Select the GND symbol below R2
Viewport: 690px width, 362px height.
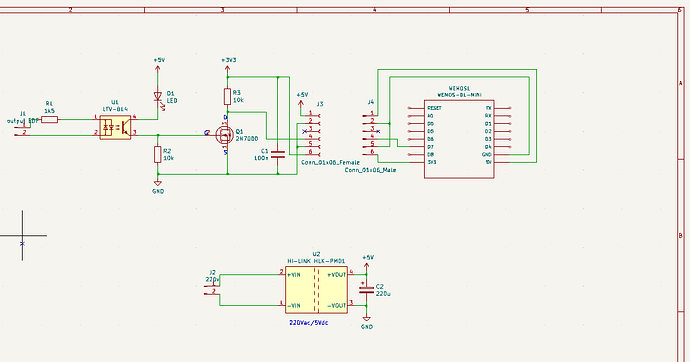158,186
